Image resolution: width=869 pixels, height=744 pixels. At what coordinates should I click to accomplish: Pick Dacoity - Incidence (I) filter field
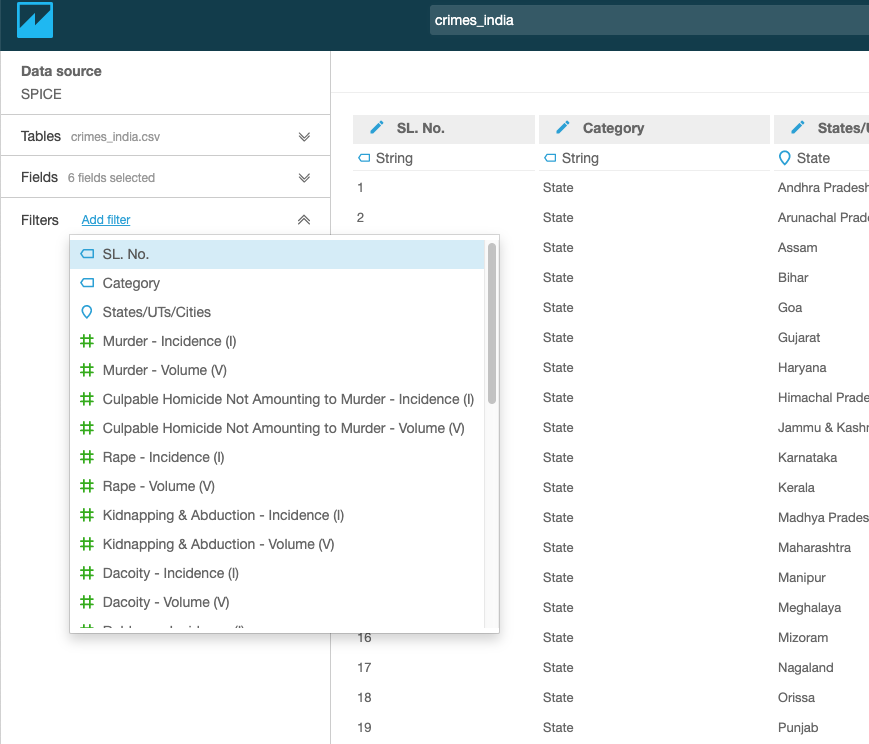pos(170,573)
